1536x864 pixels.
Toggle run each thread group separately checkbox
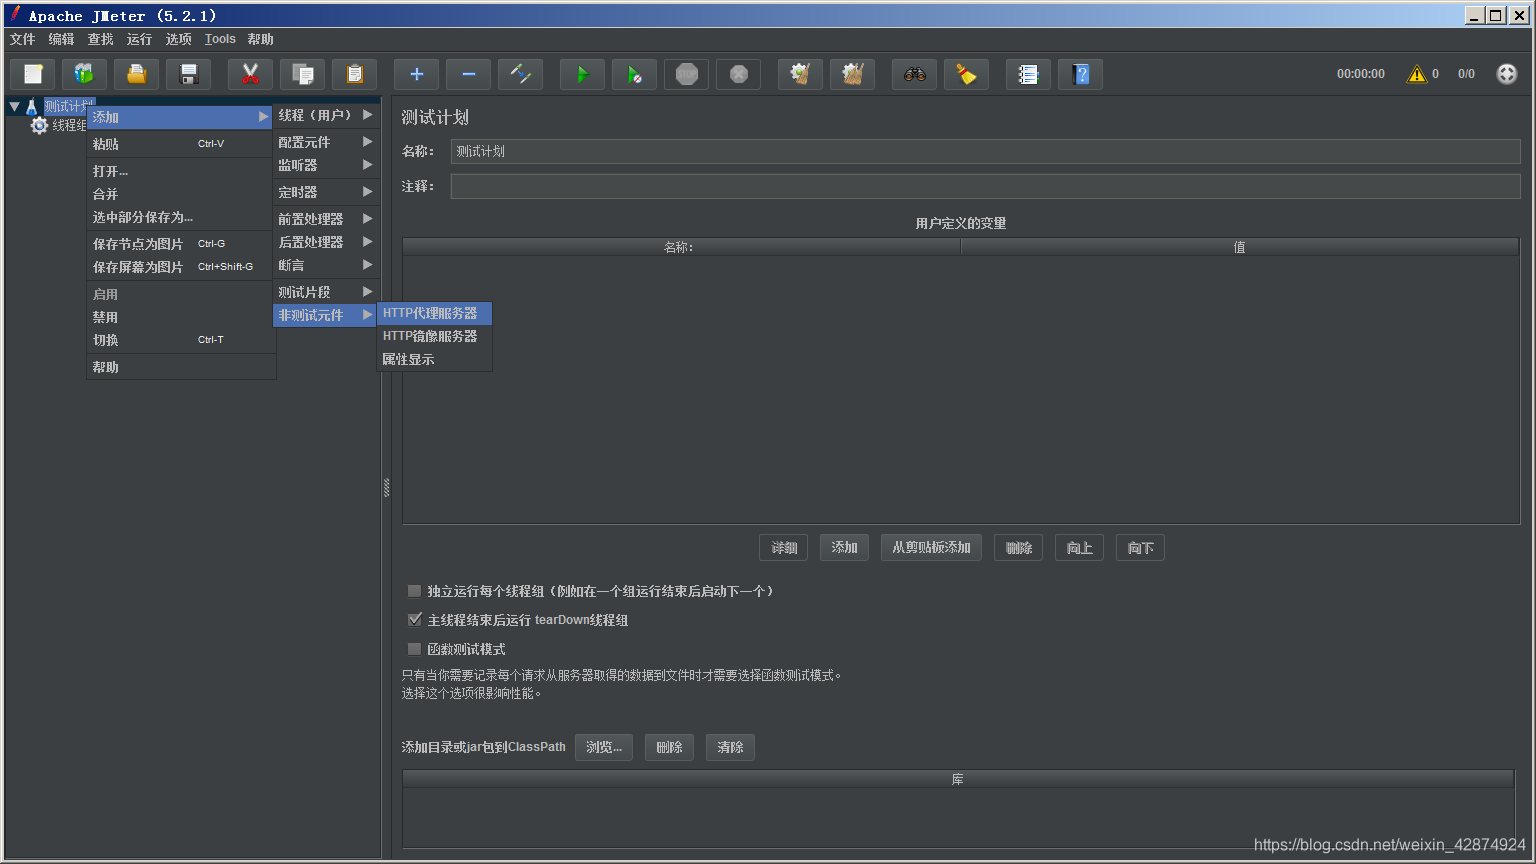(414, 591)
